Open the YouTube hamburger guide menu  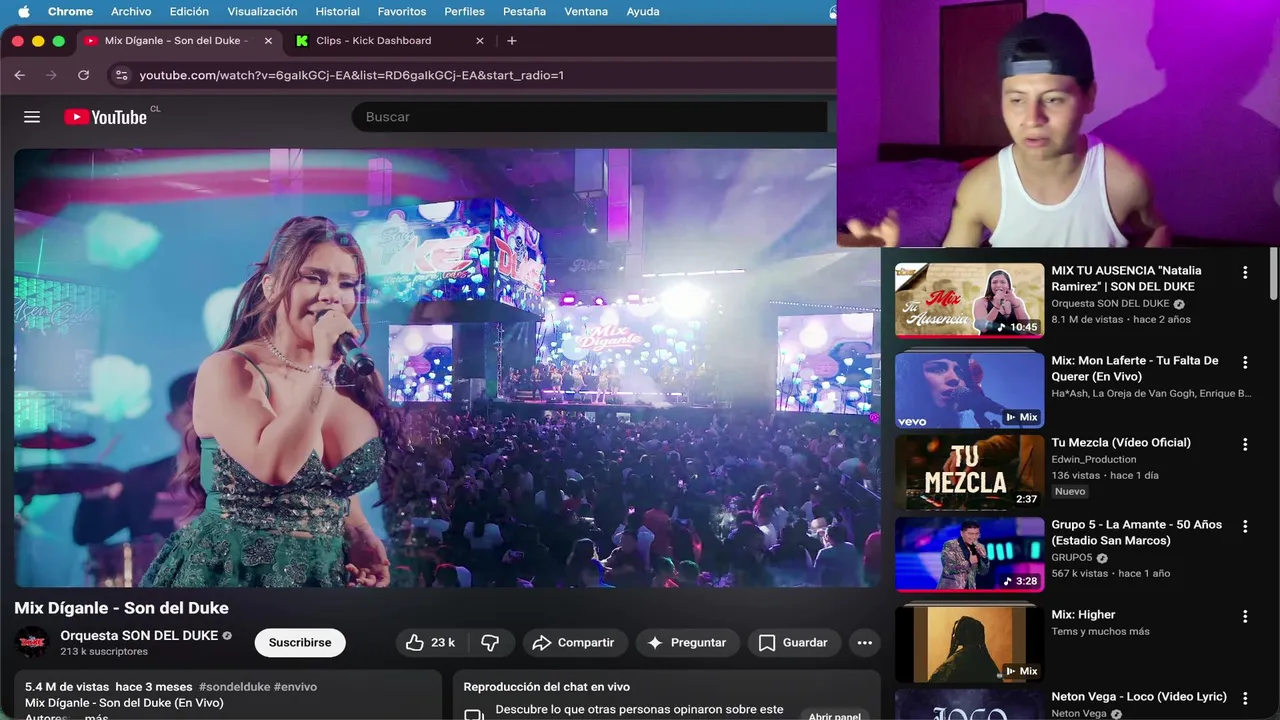[32, 117]
